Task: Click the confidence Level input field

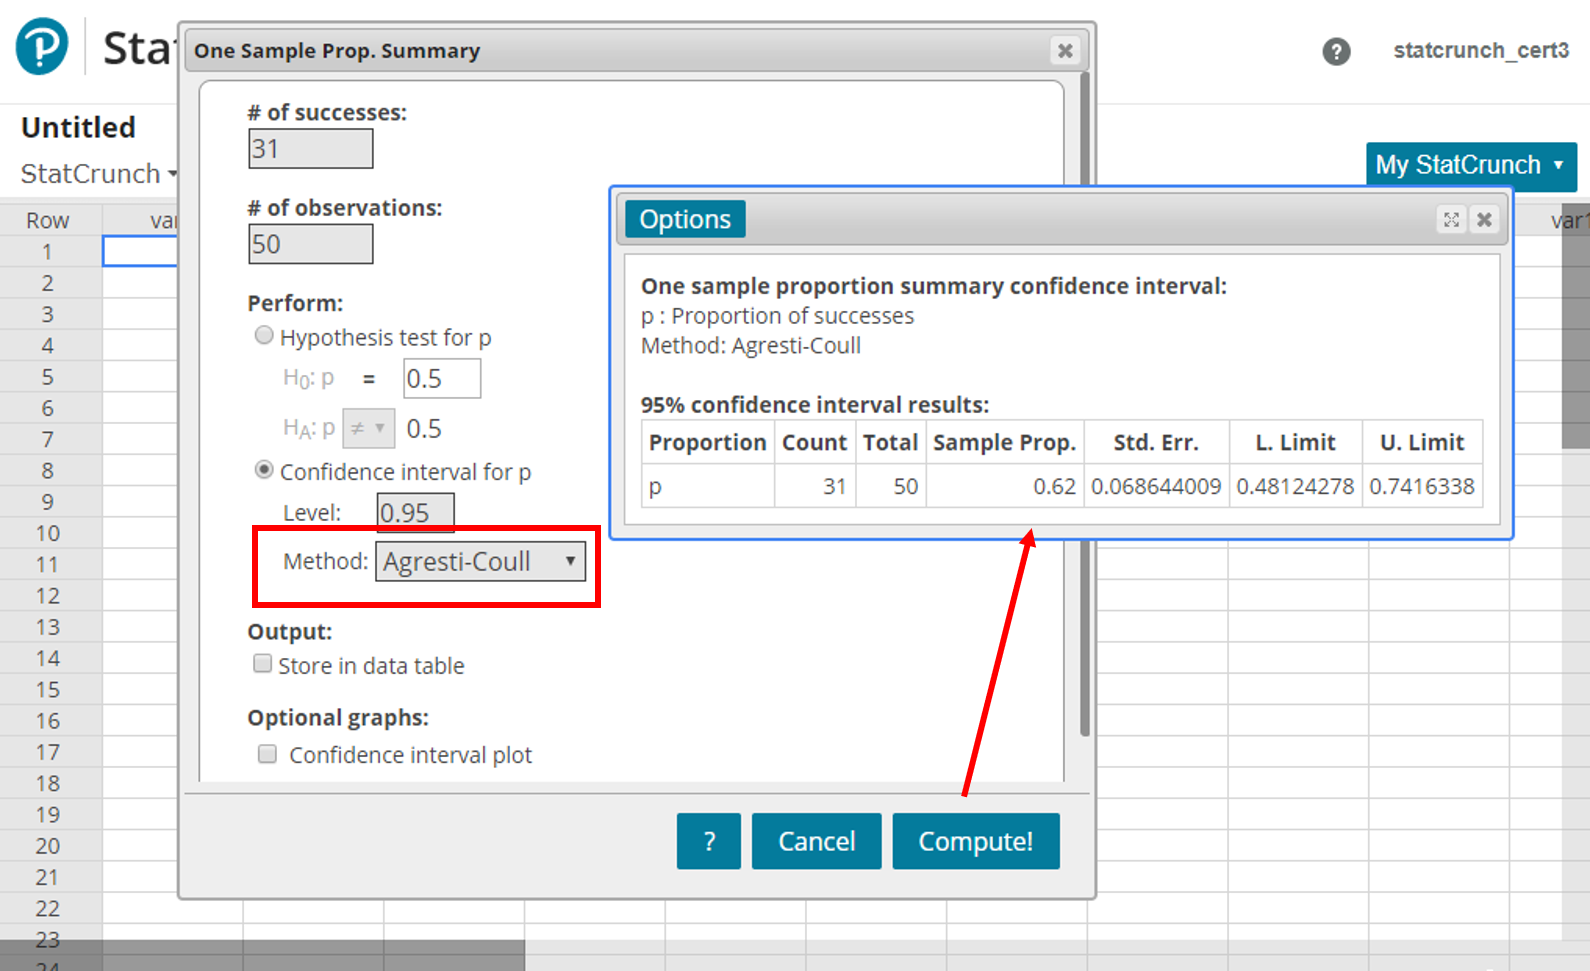Action: click(x=415, y=512)
